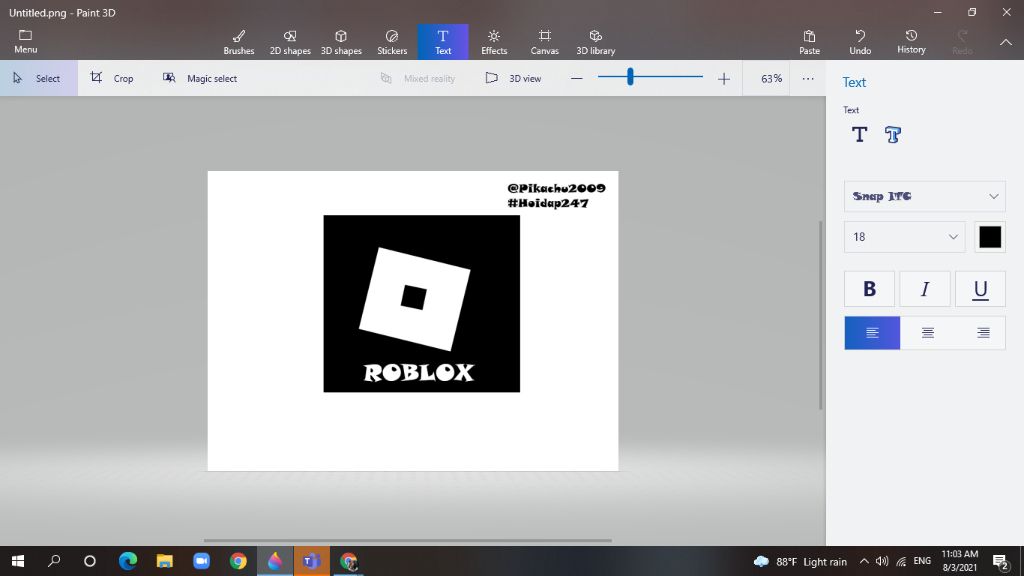
Task: Open the black text color swatch
Action: coord(990,236)
